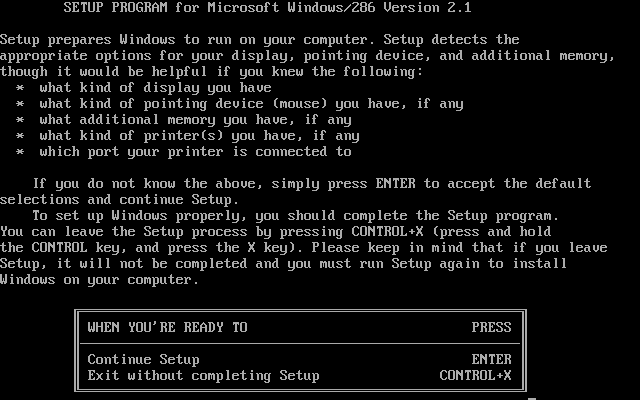Select Exit without completing Setup

click(x=203, y=376)
